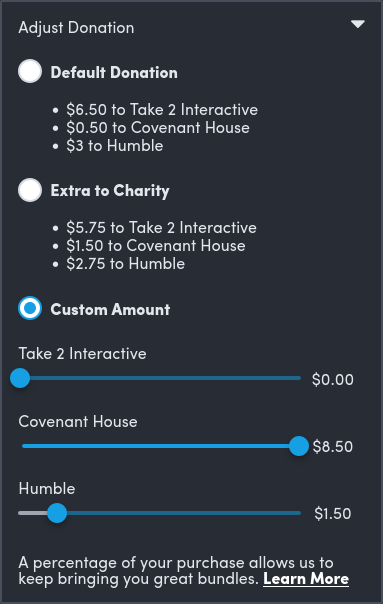Click the Humble slider handle
This screenshot has height=604, width=383.
click(57, 513)
